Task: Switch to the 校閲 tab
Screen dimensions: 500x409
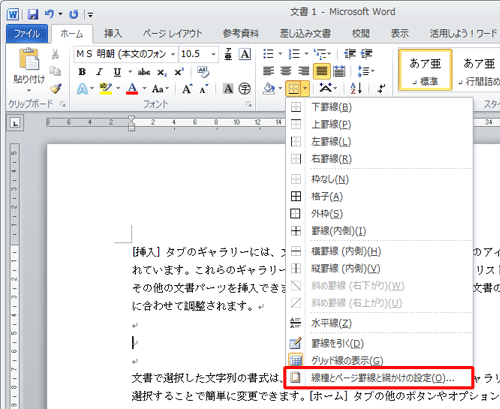Action: (x=361, y=34)
